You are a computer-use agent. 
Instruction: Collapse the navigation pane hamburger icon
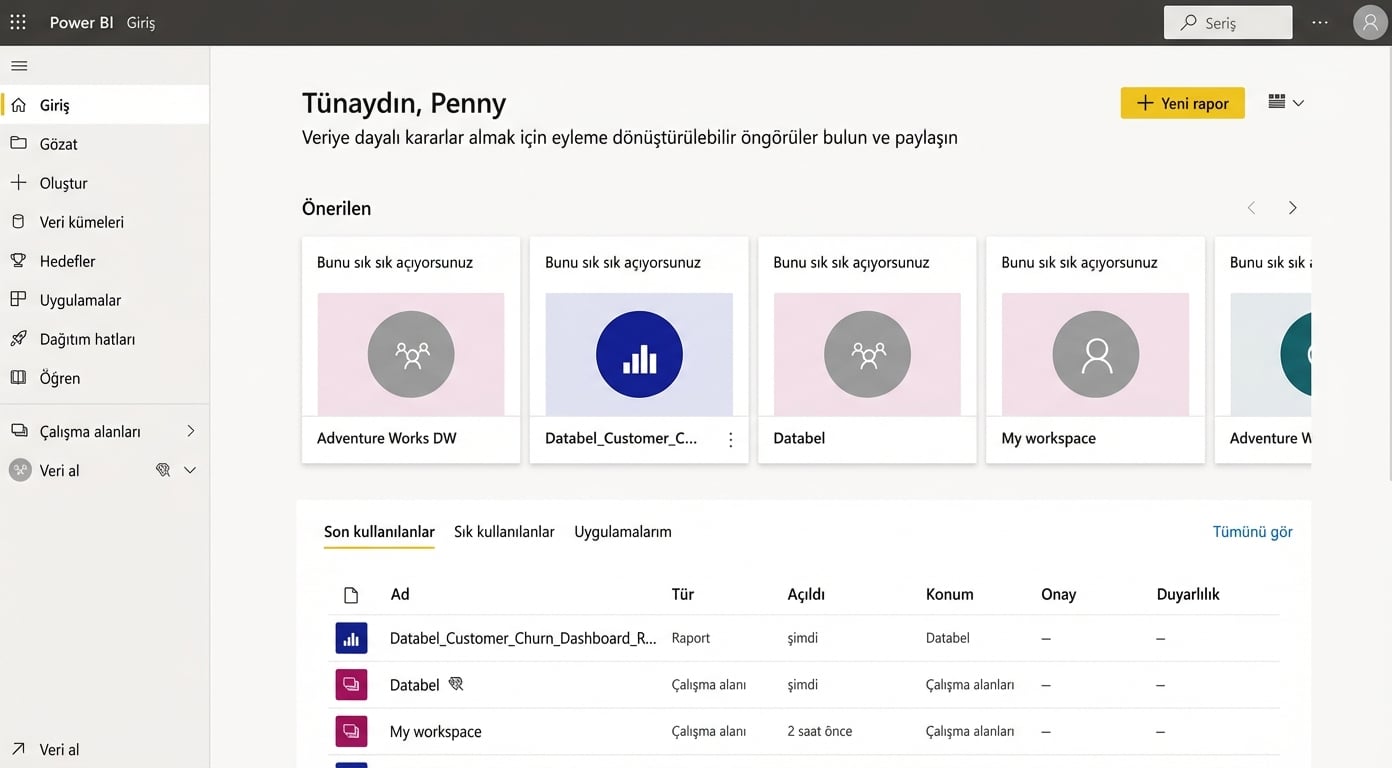19,66
